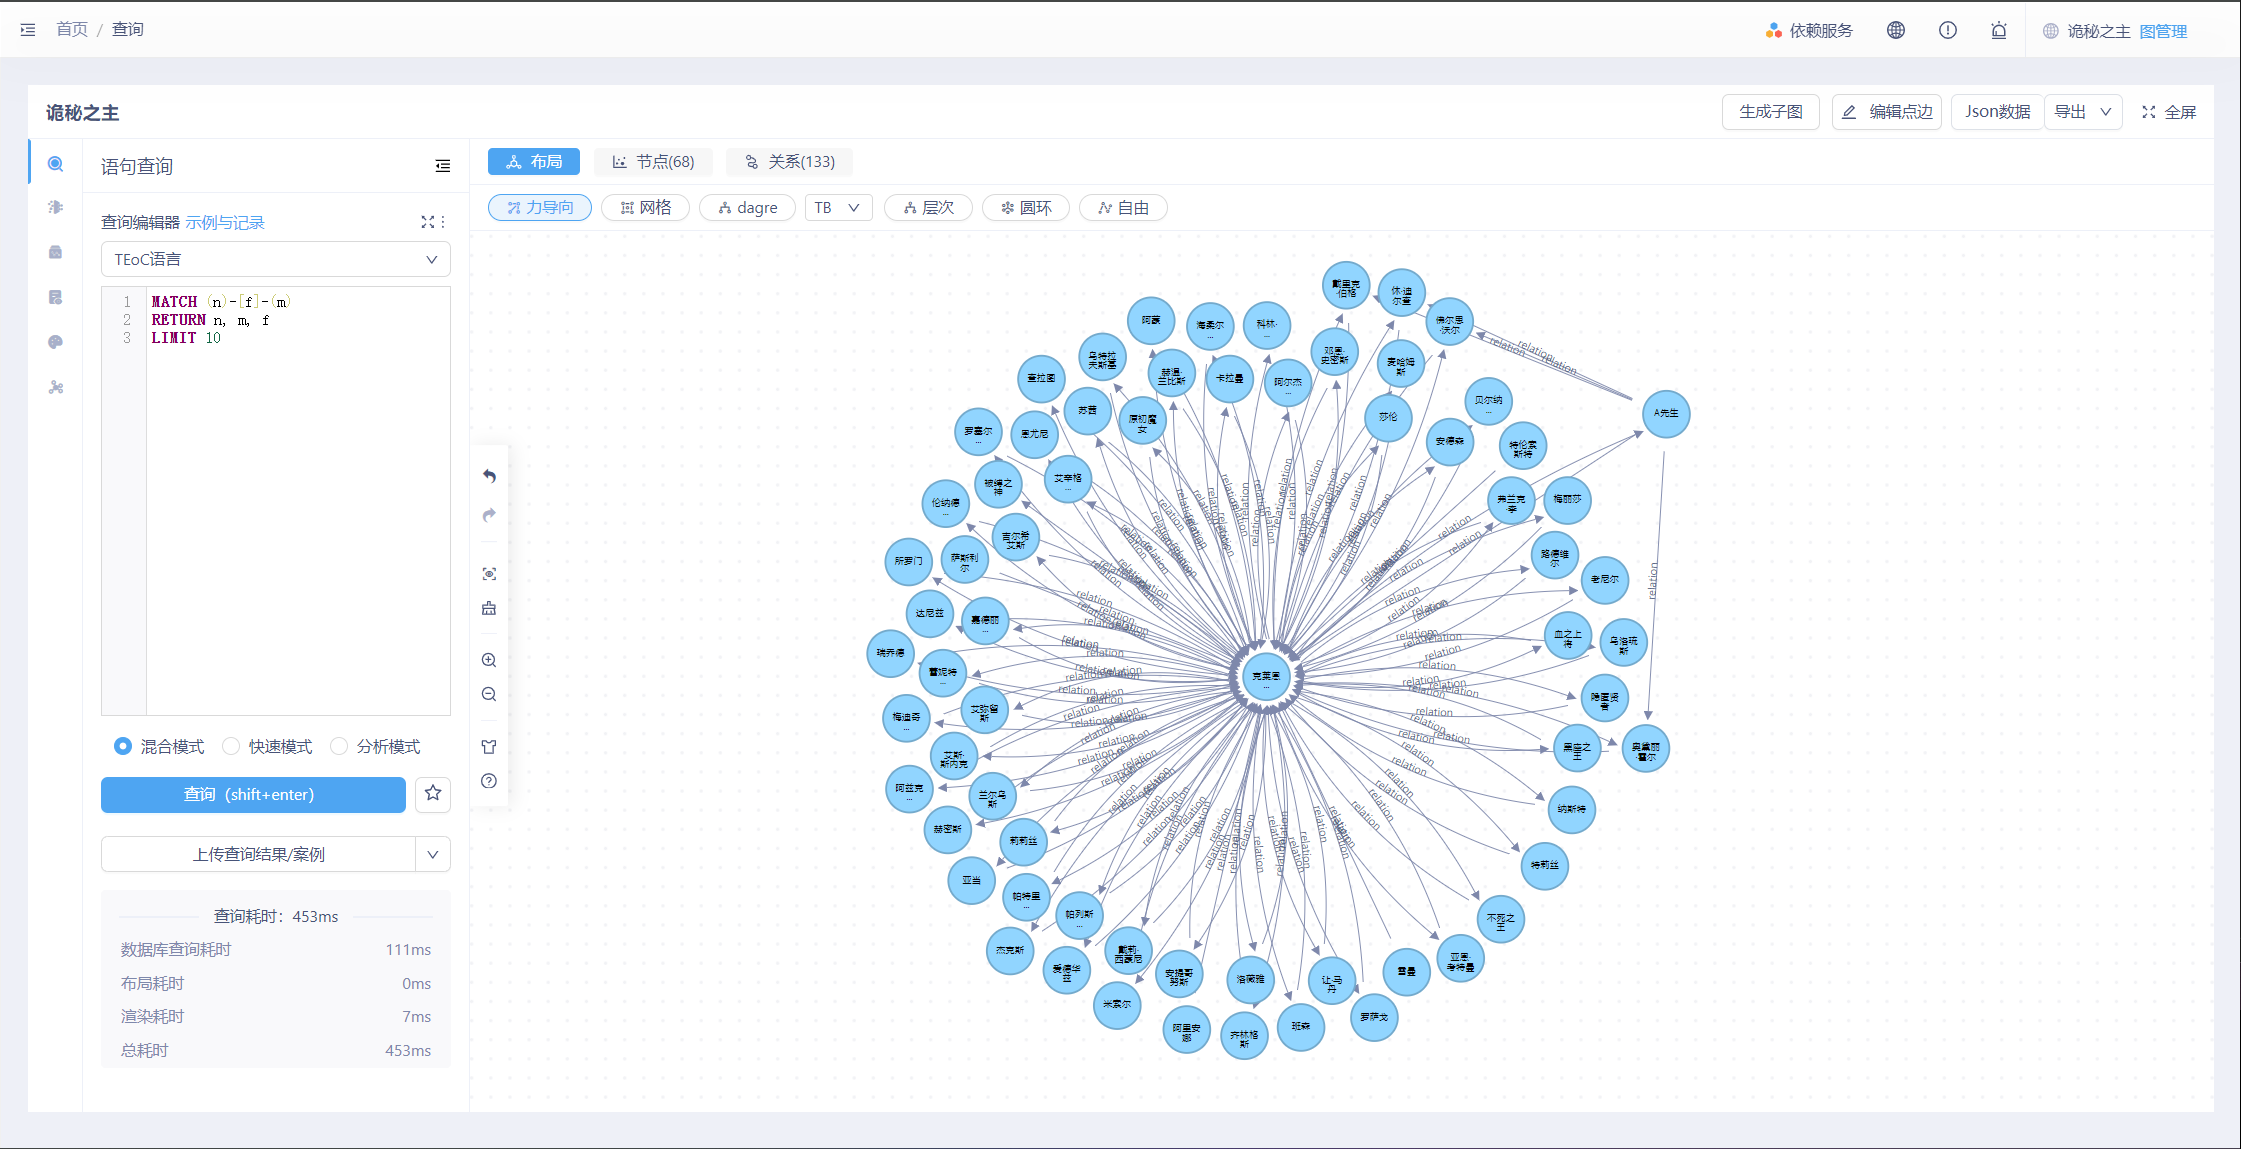Click the undo arrow icon
This screenshot has height=1149, width=2241.
(489, 476)
